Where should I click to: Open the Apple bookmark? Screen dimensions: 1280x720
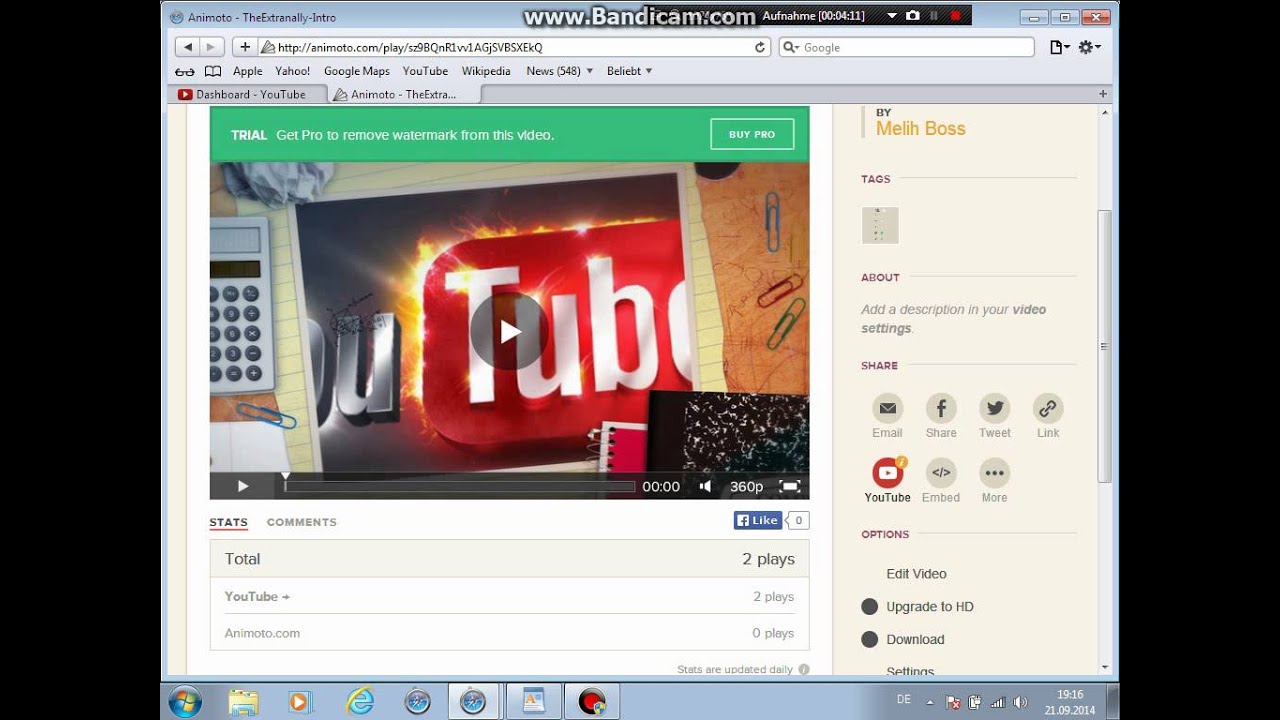click(x=247, y=71)
